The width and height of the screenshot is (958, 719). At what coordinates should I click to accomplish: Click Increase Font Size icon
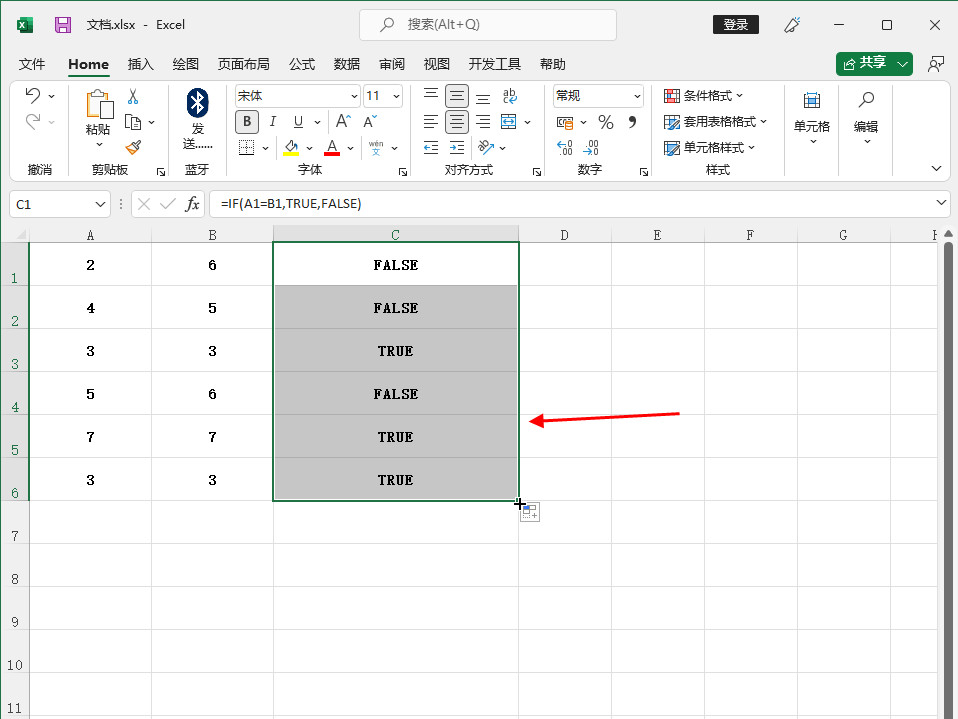tap(343, 122)
